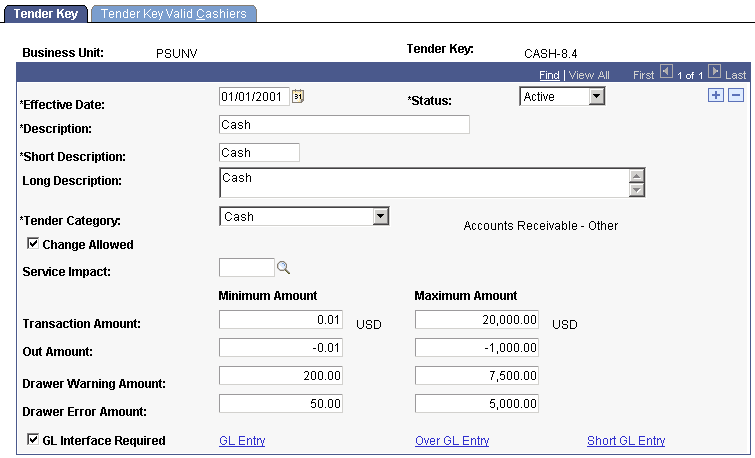The width and height of the screenshot is (755, 458).
Task: Click the Accounts Receivable - Other text
Action: (x=541, y=225)
